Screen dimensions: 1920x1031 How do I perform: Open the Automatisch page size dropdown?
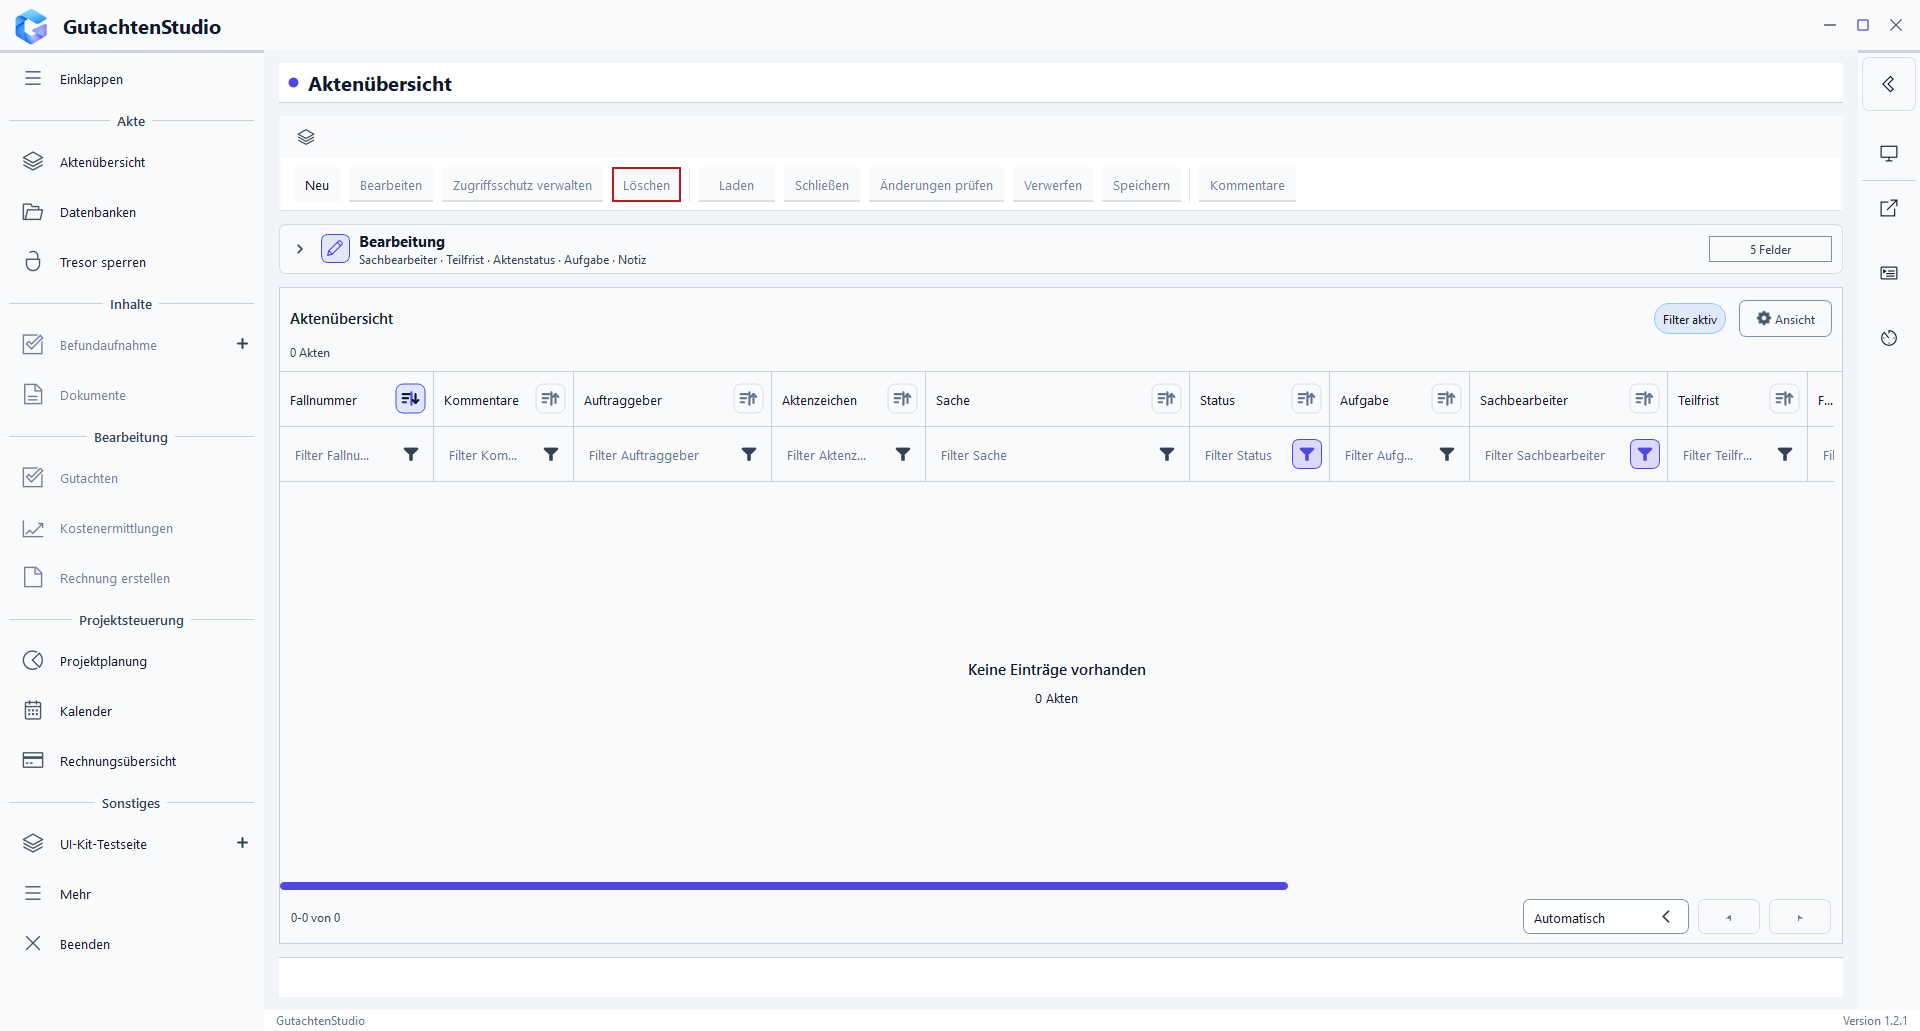(x=1605, y=917)
